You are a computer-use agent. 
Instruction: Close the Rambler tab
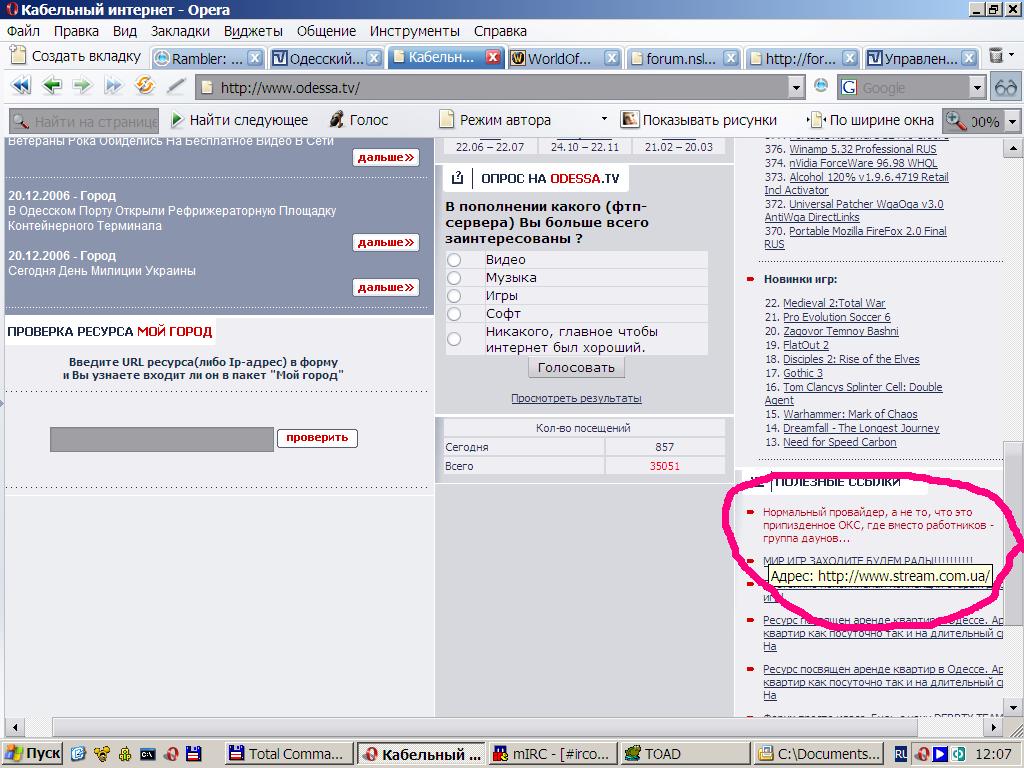click(255, 58)
